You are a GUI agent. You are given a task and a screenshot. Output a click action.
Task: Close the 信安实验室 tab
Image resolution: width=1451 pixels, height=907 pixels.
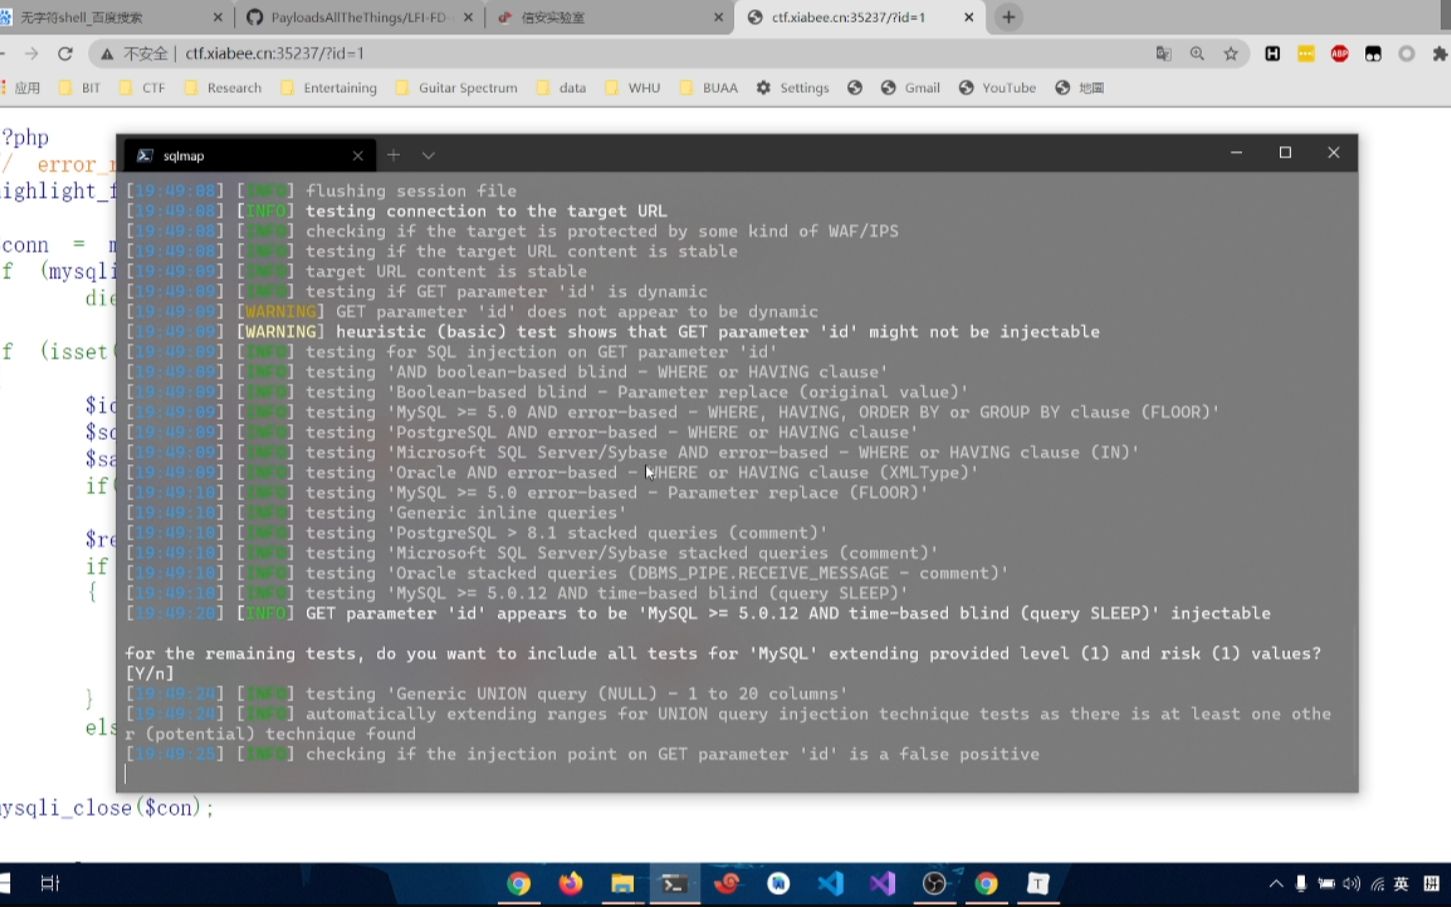718,17
